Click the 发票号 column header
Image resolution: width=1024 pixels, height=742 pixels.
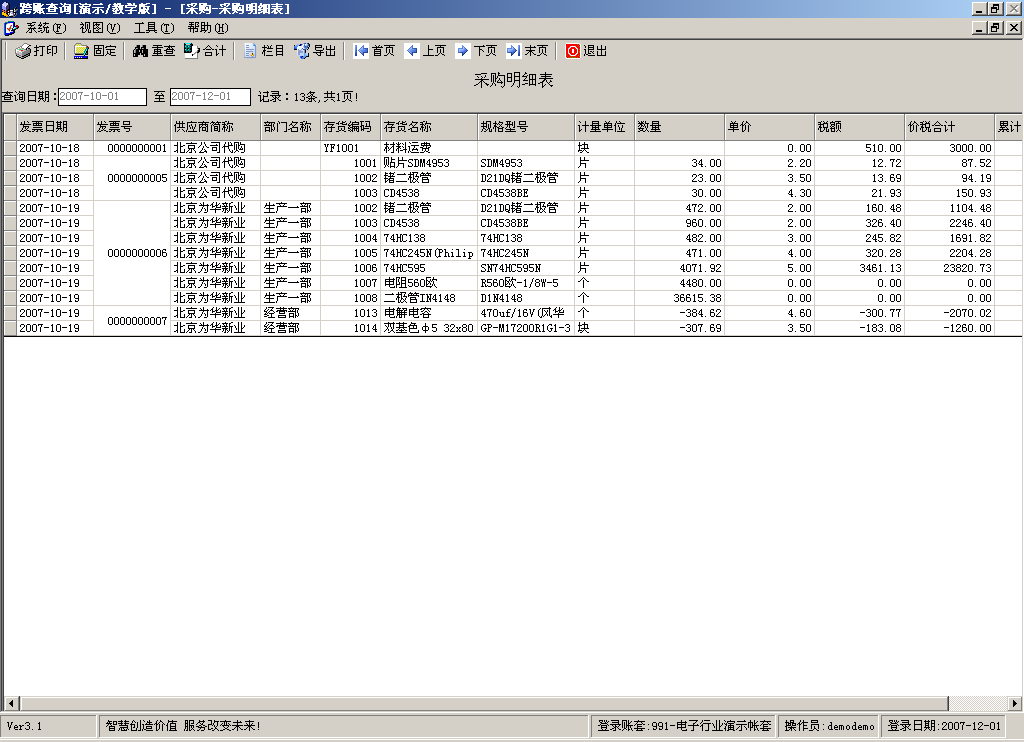[x=132, y=127]
